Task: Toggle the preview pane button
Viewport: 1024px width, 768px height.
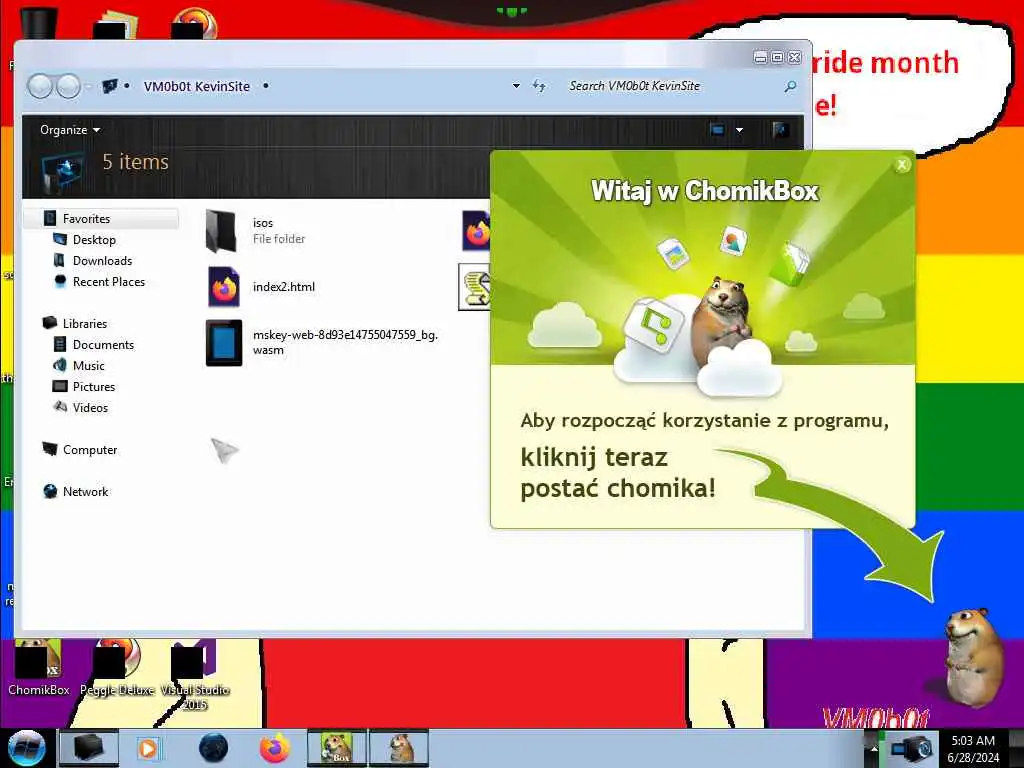Action: [x=780, y=129]
